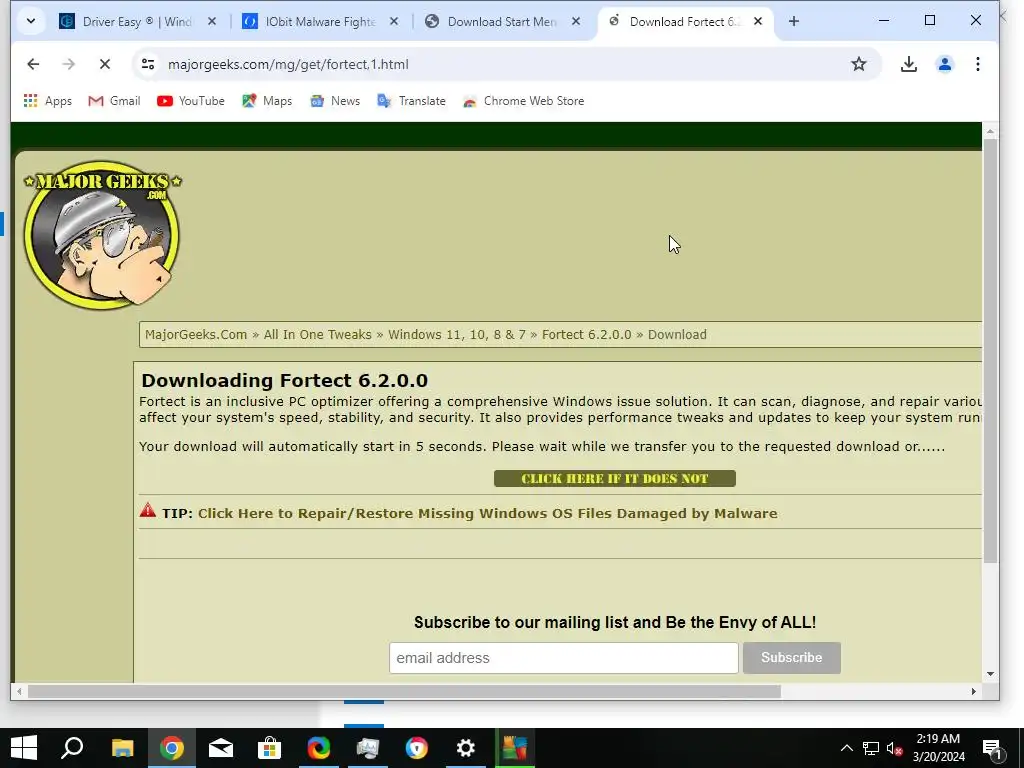Open the Windows Start menu
Screen dimensions: 1024x768
(24, 748)
